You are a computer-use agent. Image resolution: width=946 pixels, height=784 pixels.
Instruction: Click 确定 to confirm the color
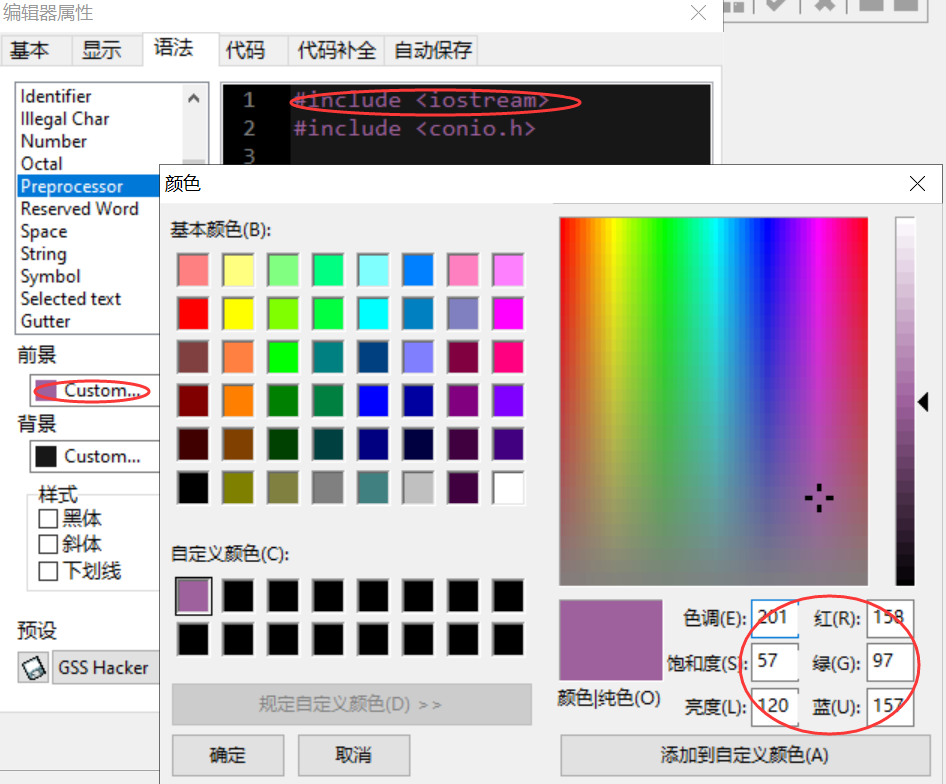(227, 756)
